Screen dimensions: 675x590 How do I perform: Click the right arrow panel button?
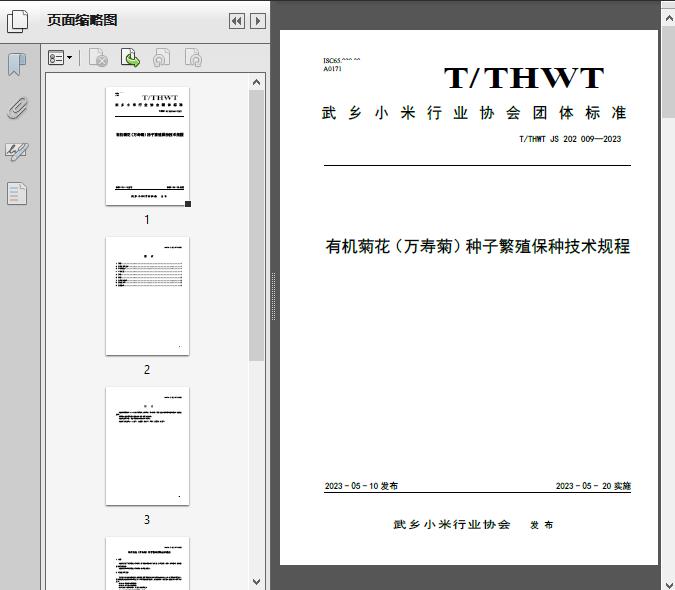pos(258,21)
